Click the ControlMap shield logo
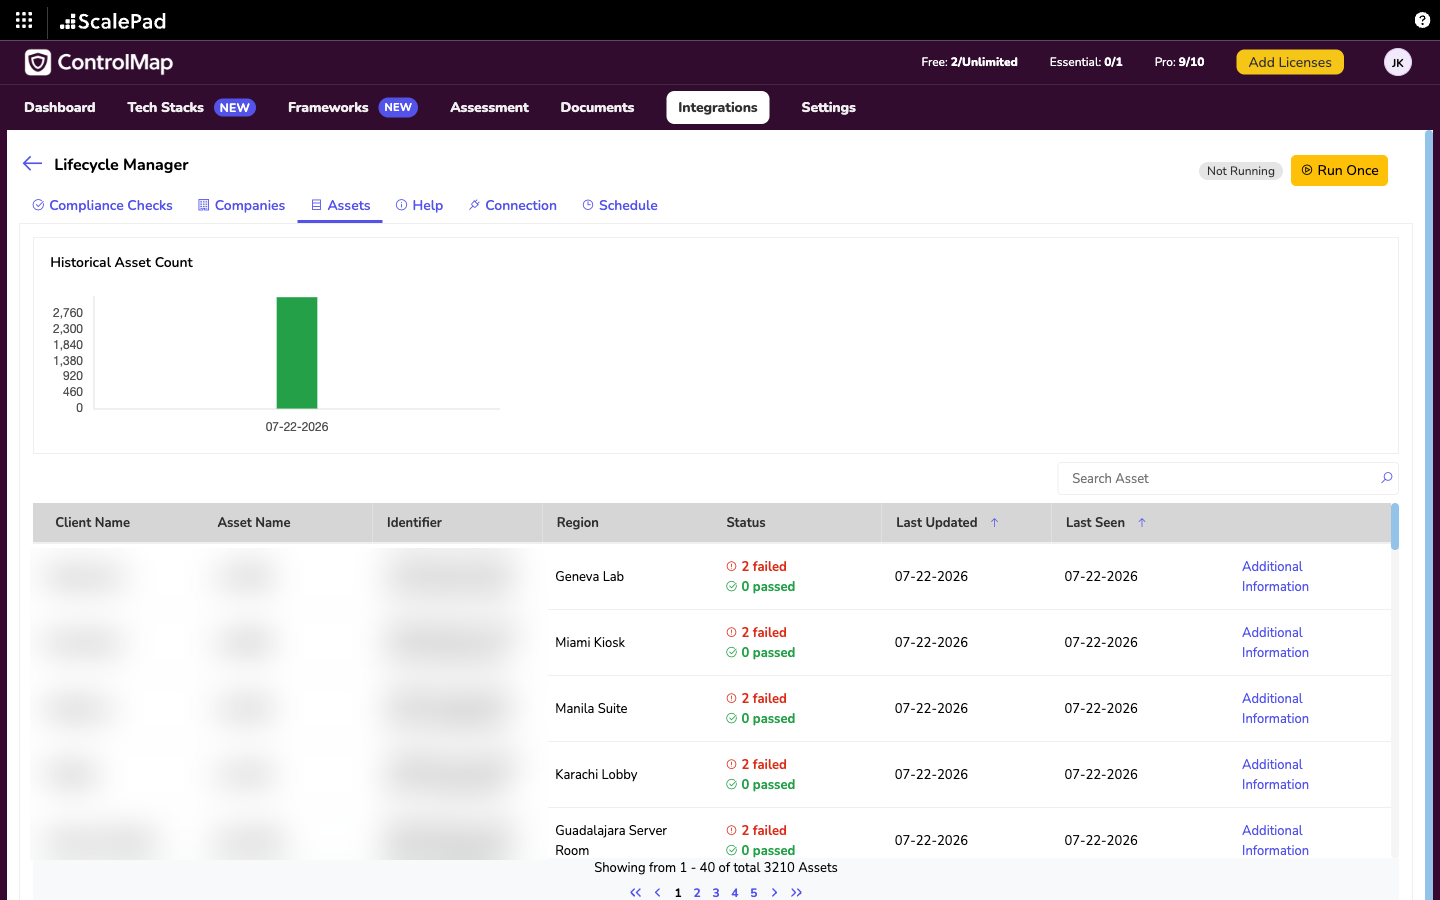The height and width of the screenshot is (900, 1440). click(x=38, y=62)
